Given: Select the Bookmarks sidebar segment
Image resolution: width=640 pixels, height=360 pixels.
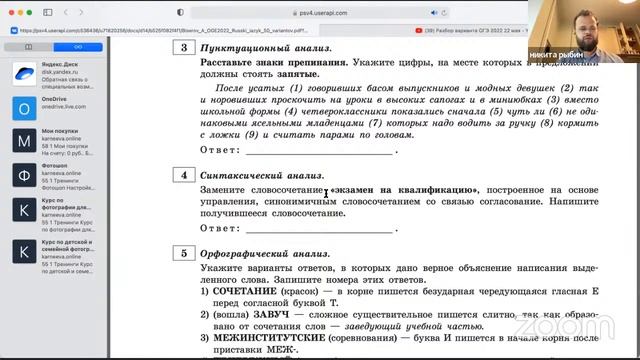Looking at the screenshot, I should pyautogui.click(x=29, y=47).
